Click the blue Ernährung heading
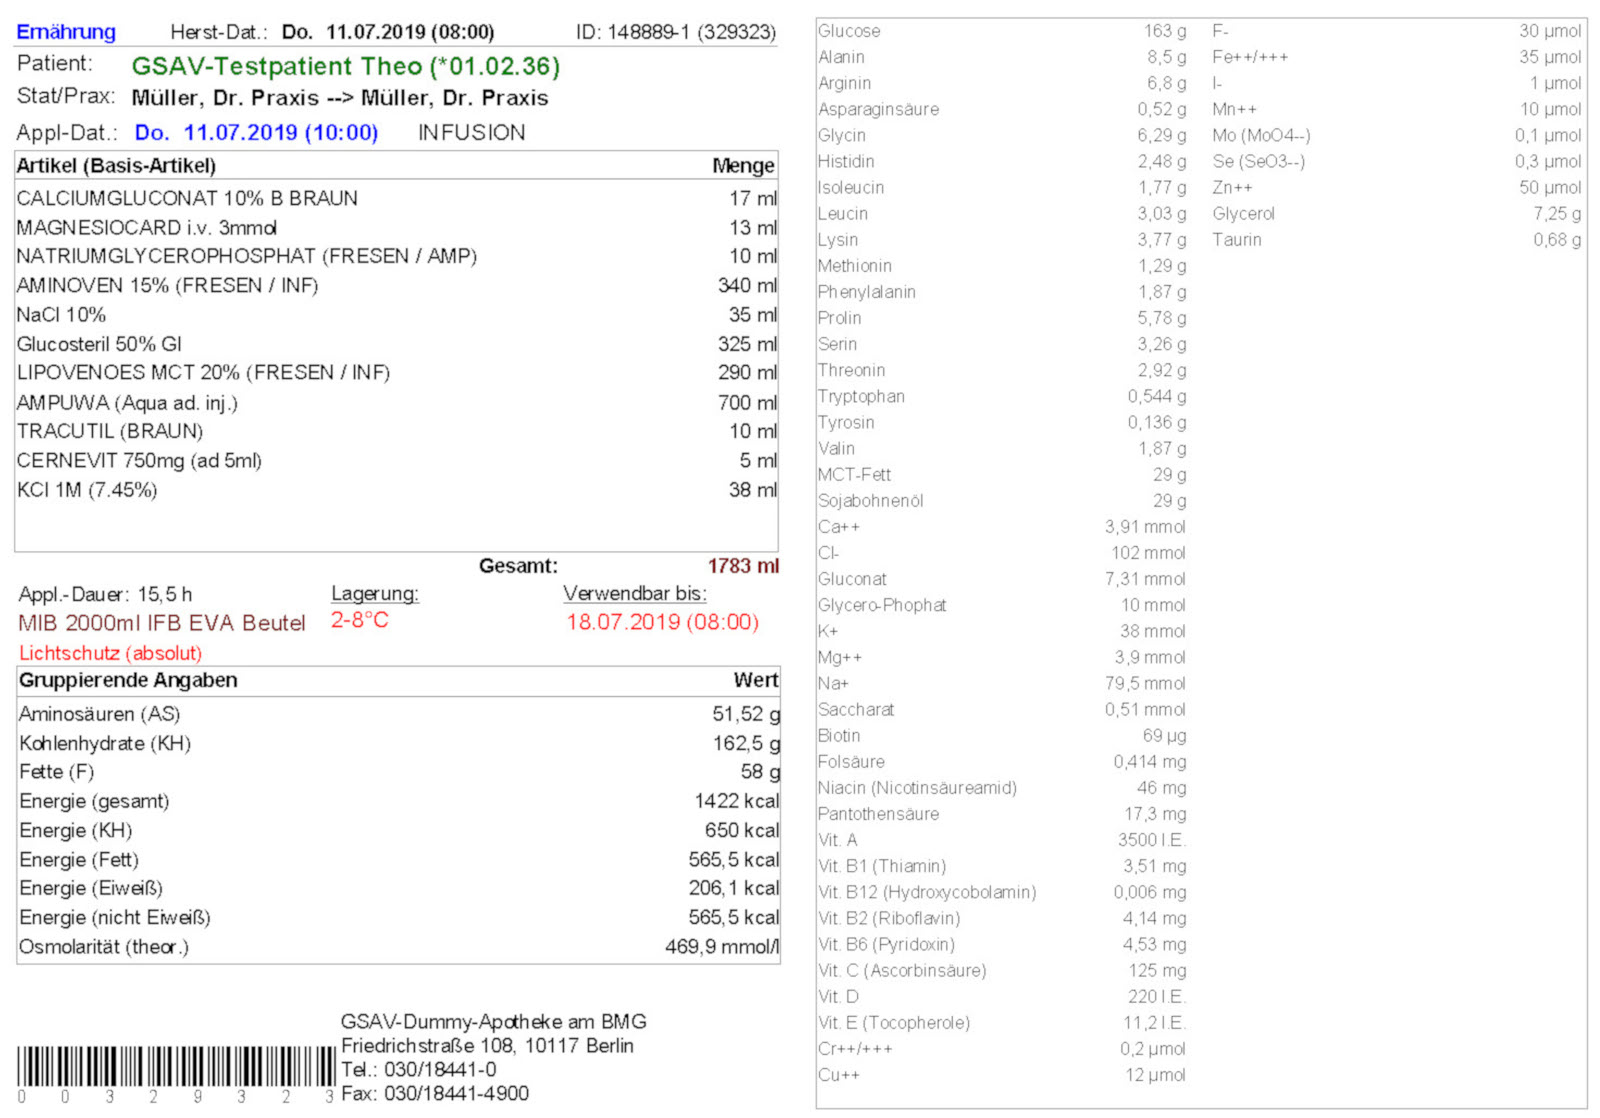The image size is (1600, 1118). pyautogui.click(x=66, y=32)
